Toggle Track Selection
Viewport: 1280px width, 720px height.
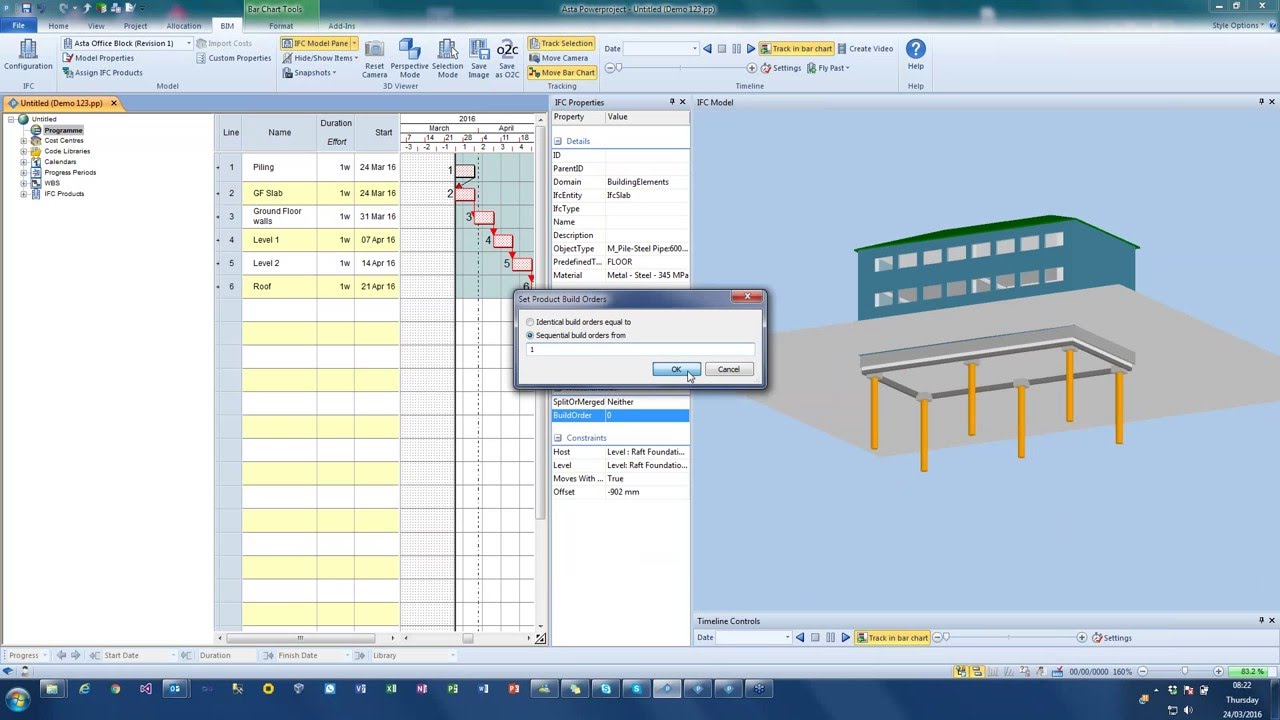(561, 43)
